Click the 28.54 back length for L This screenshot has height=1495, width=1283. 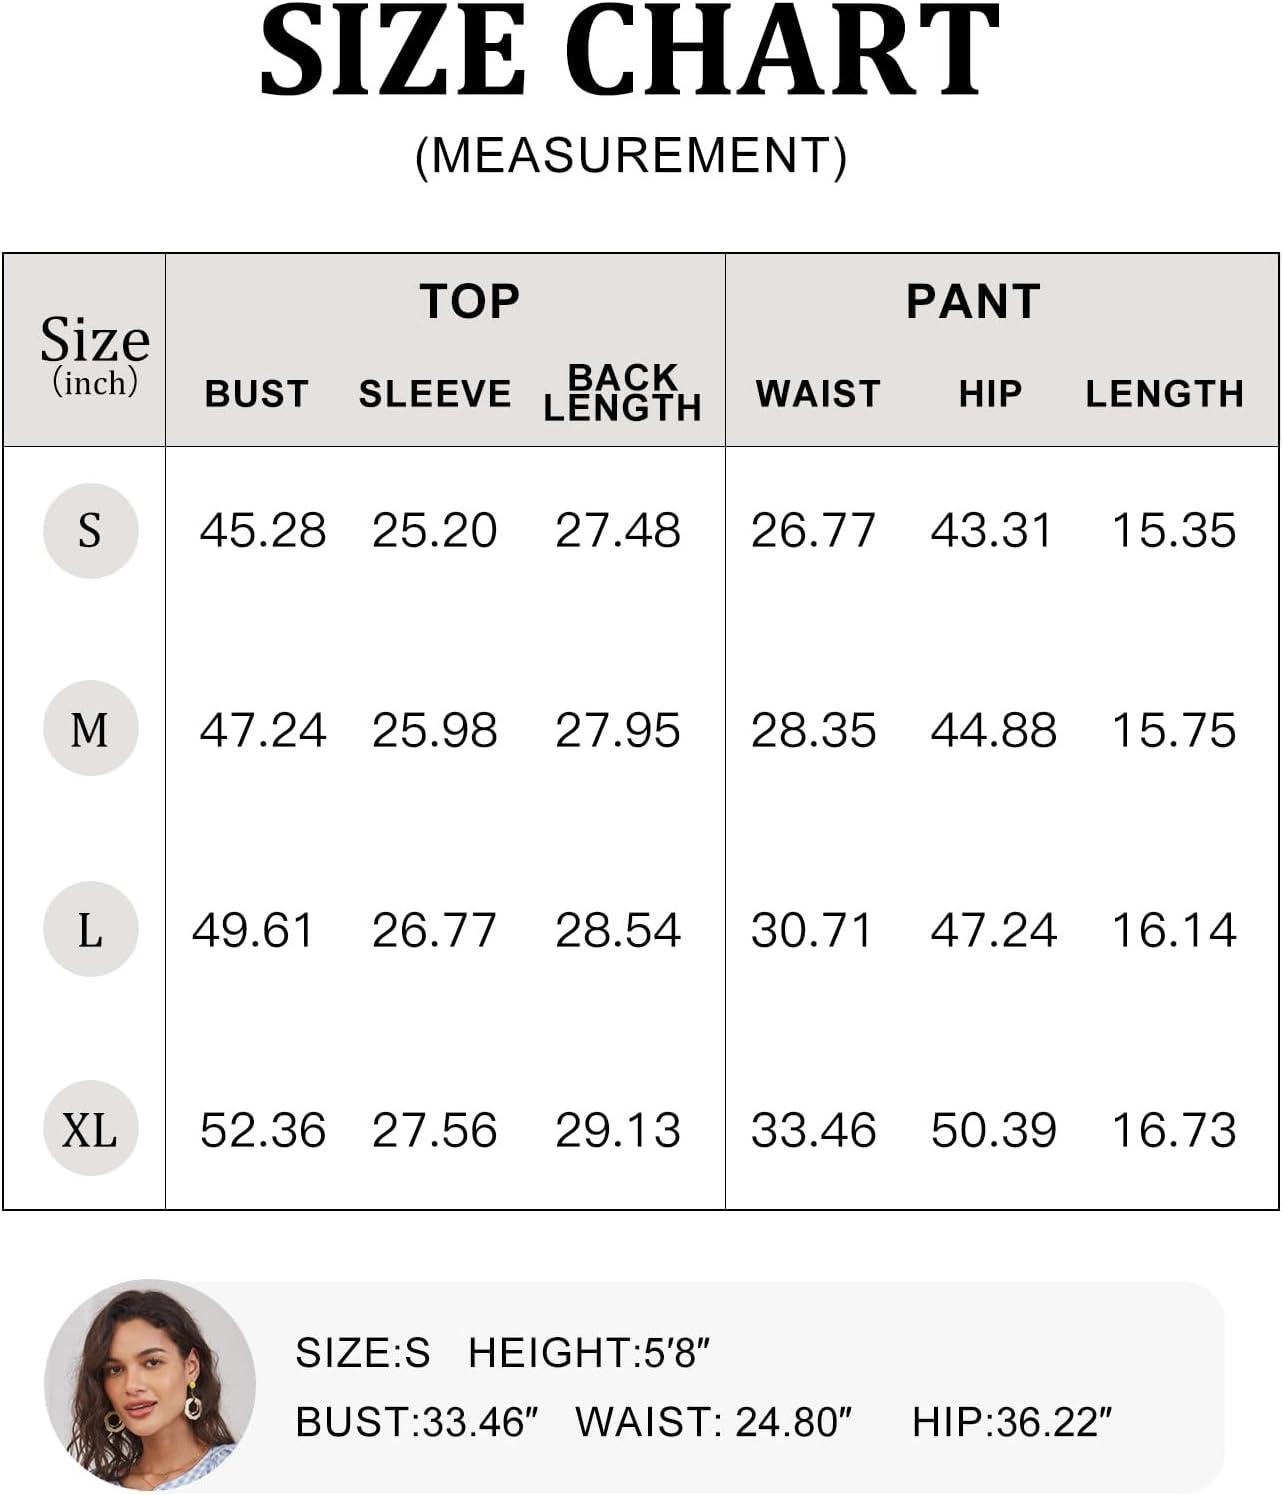(618, 930)
